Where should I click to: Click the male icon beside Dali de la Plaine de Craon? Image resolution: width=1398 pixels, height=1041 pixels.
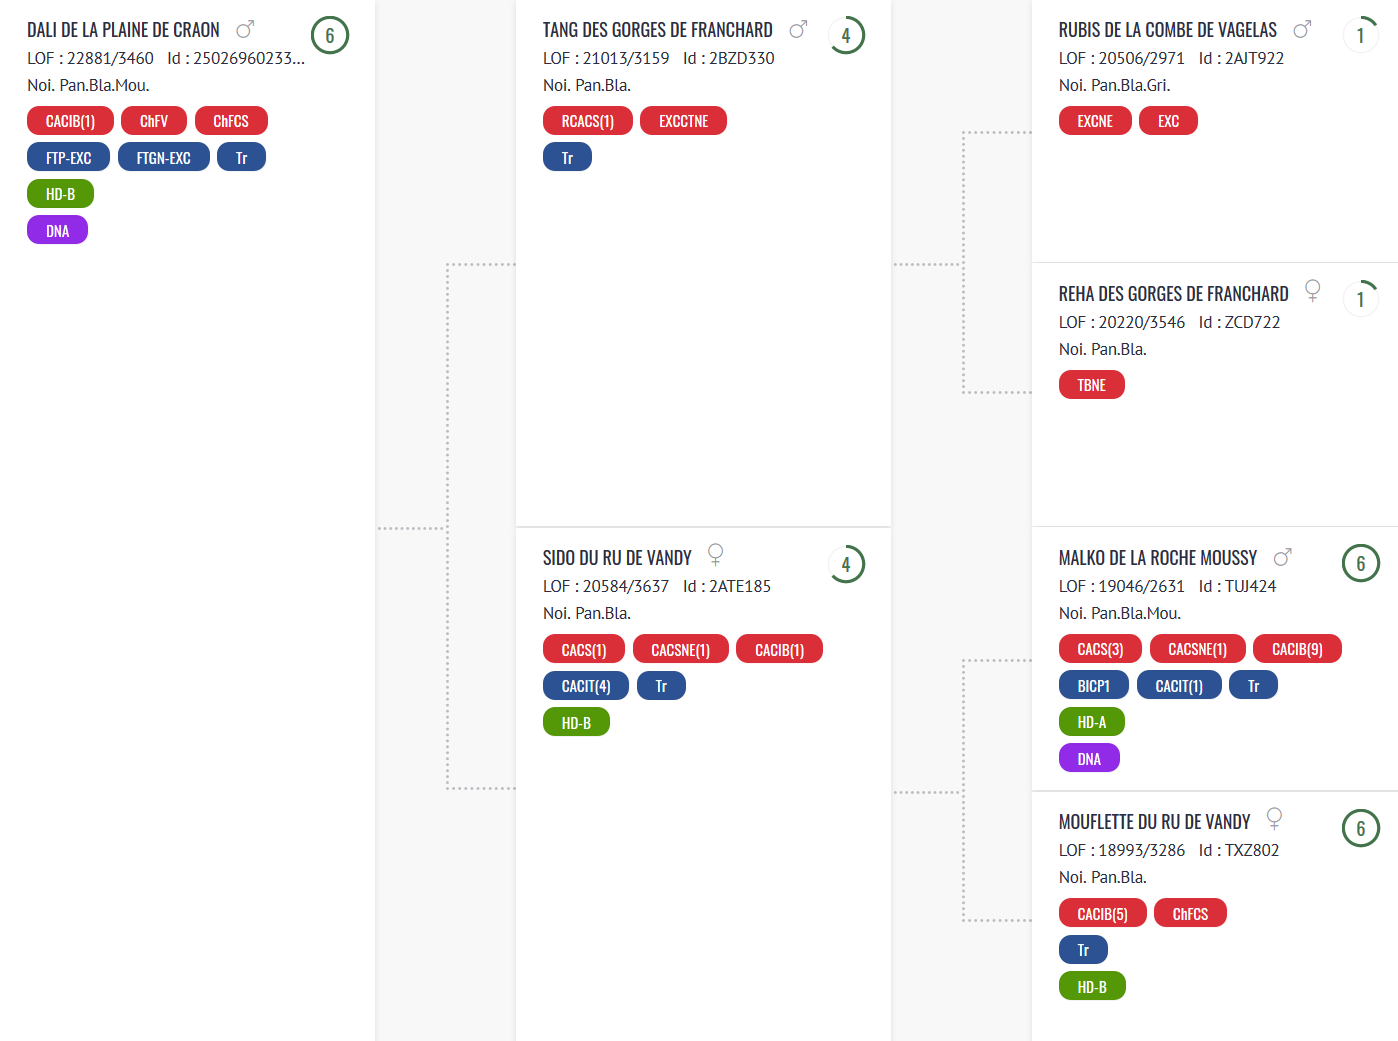pyautogui.click(x=245, y=29)
